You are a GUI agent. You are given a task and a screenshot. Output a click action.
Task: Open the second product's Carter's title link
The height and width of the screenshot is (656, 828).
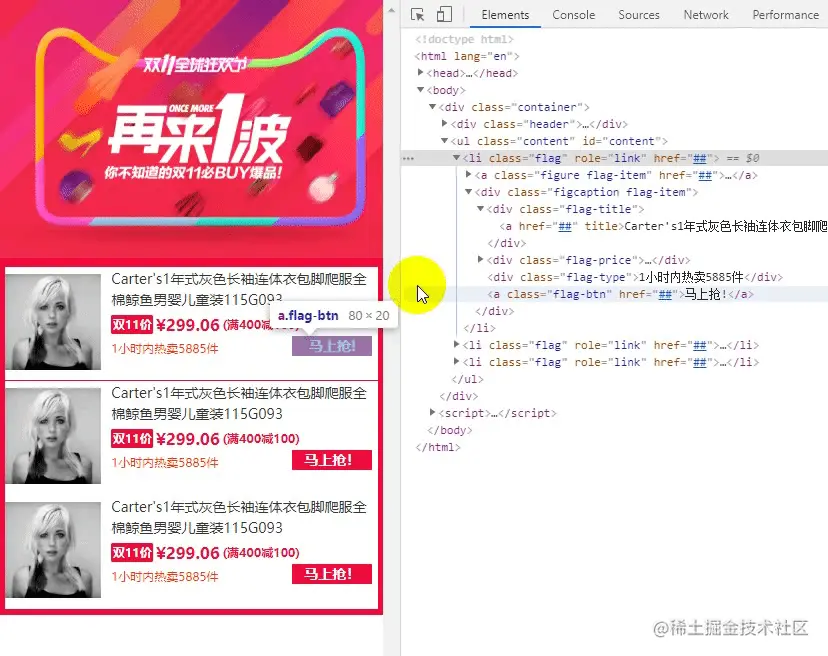(239, 404)
